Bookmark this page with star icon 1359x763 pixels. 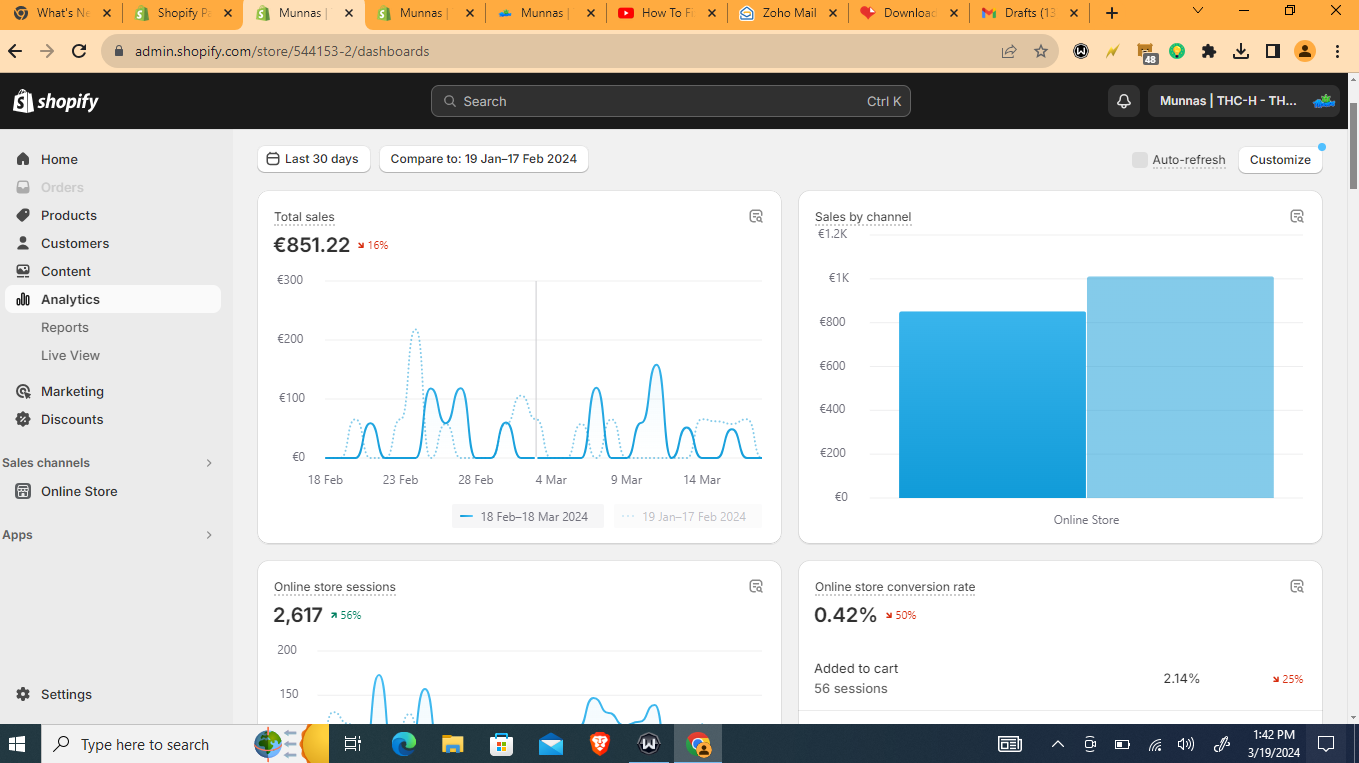coord(1041,51)
